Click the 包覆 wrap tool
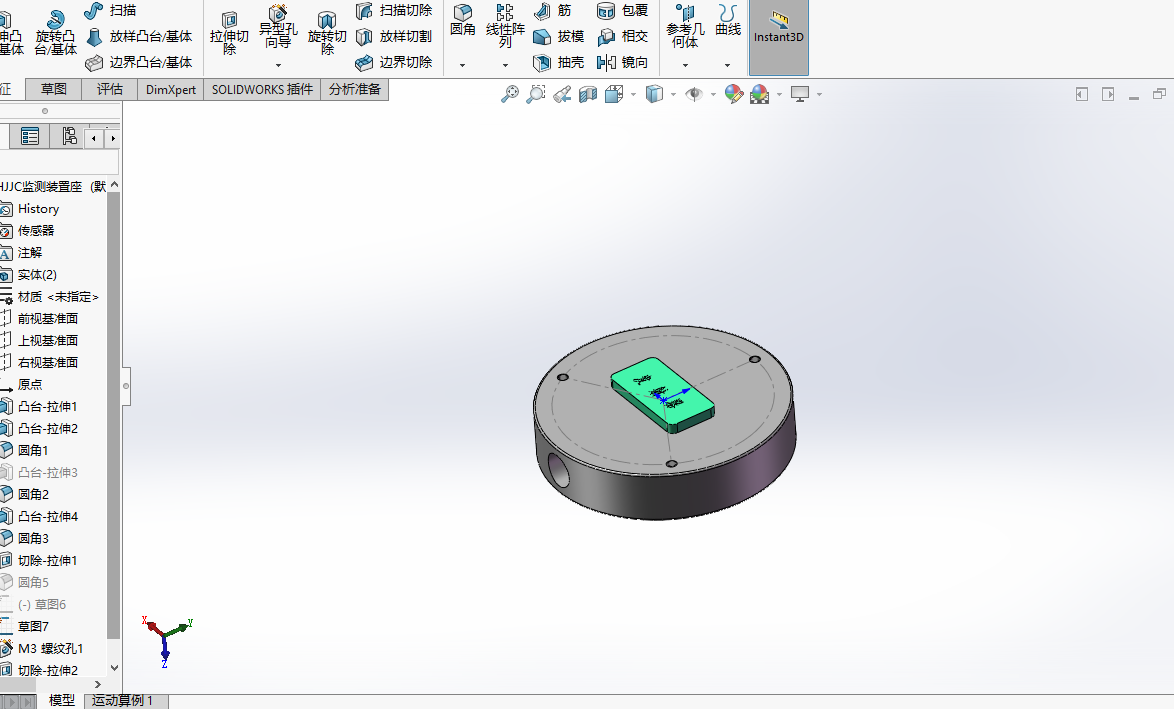The height and width of the screenshot is (709, 1174). click(622, 10)
